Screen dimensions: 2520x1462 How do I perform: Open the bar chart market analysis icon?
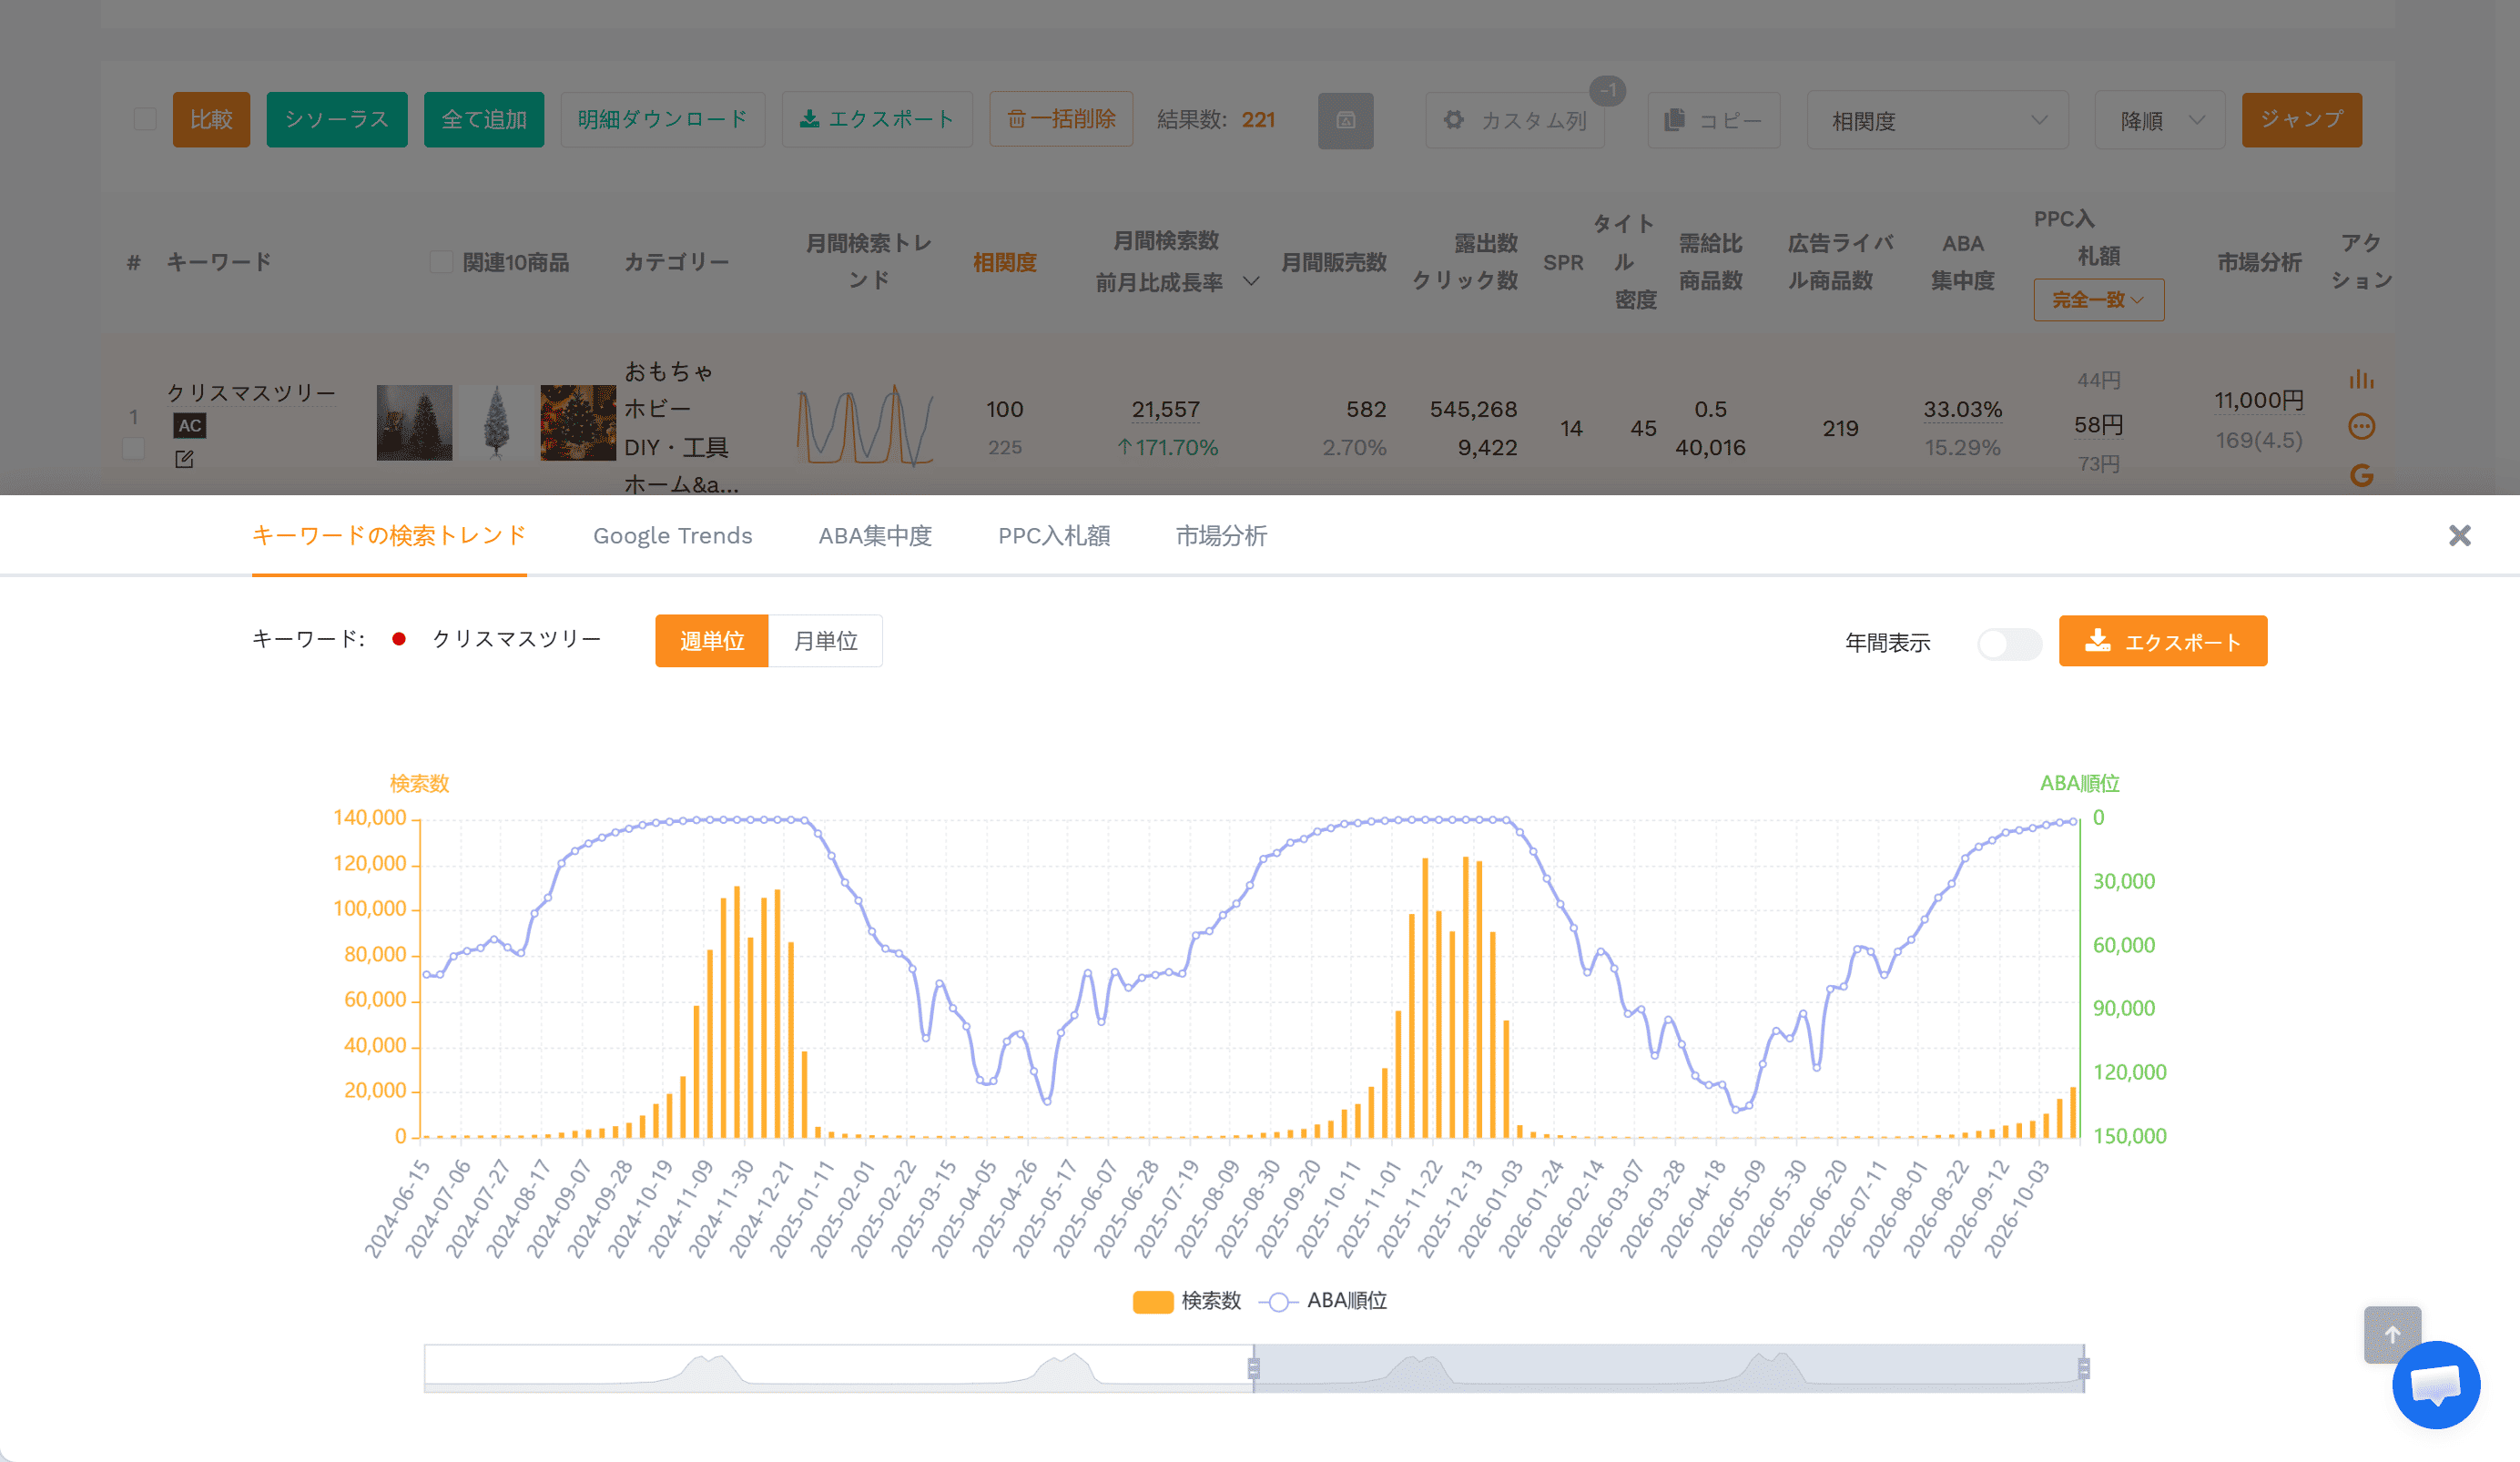pos(2361,380)
